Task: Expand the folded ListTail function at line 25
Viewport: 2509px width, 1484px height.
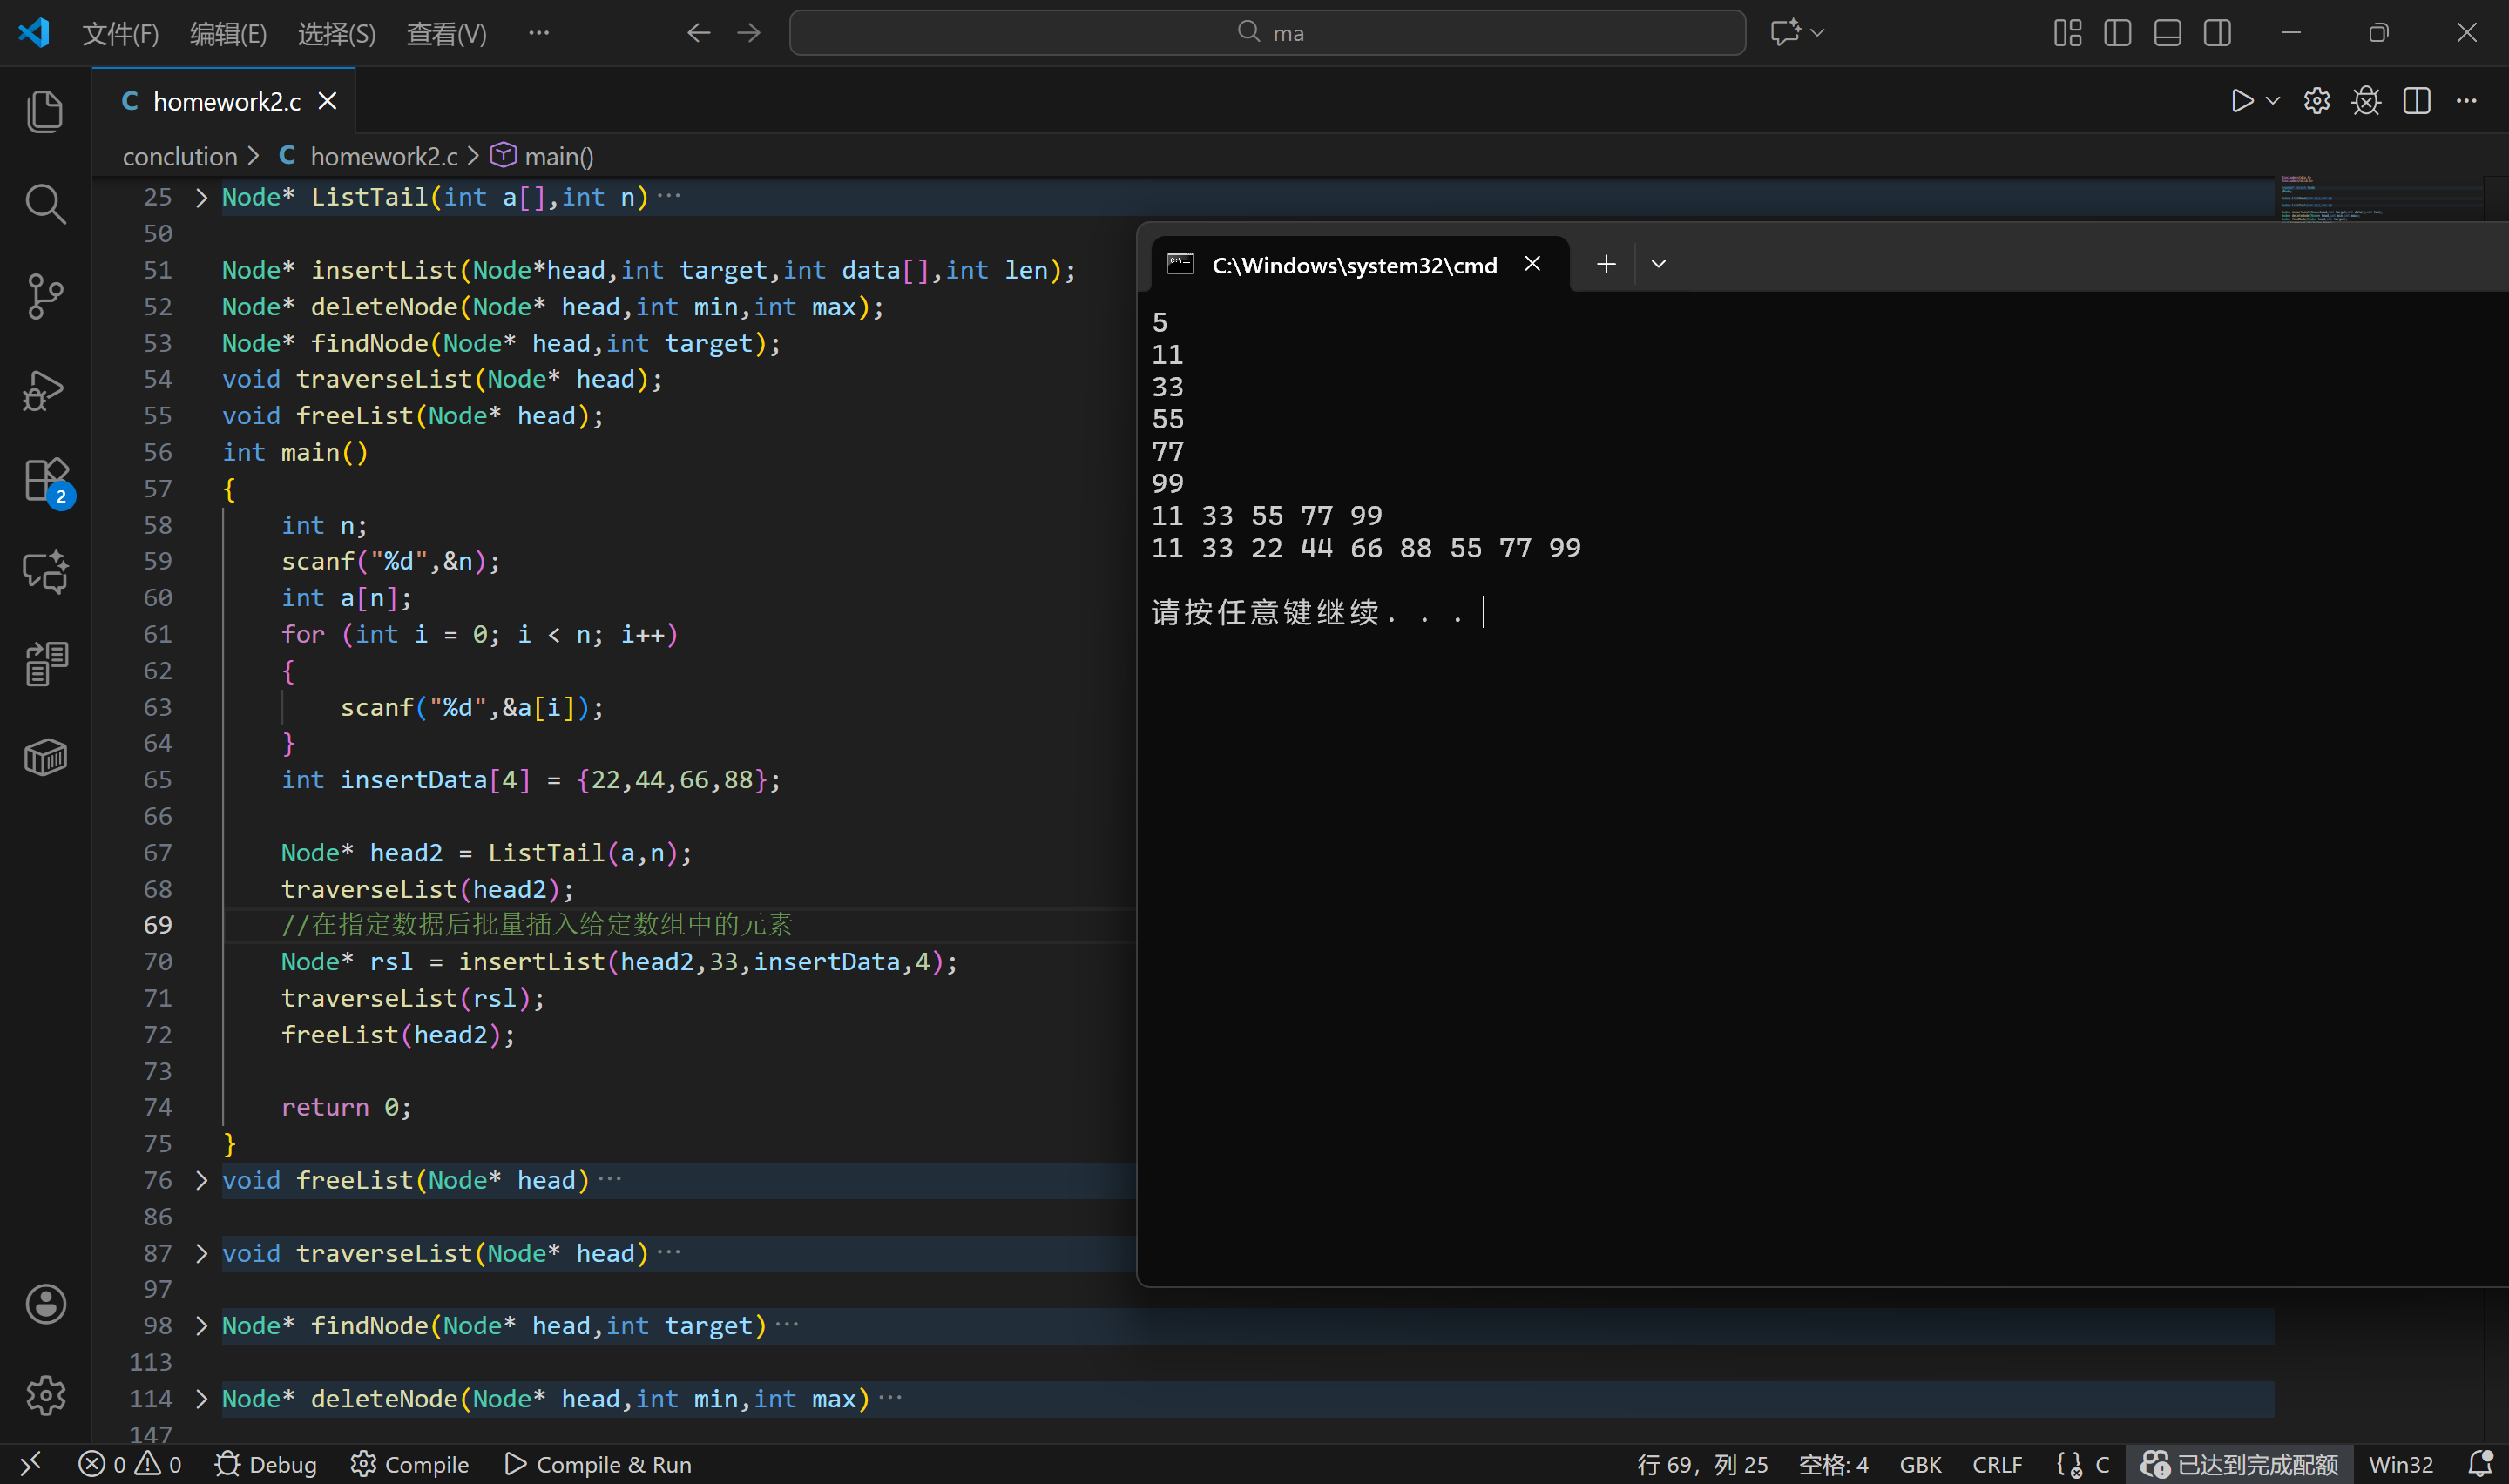Action: pos(201,197)
